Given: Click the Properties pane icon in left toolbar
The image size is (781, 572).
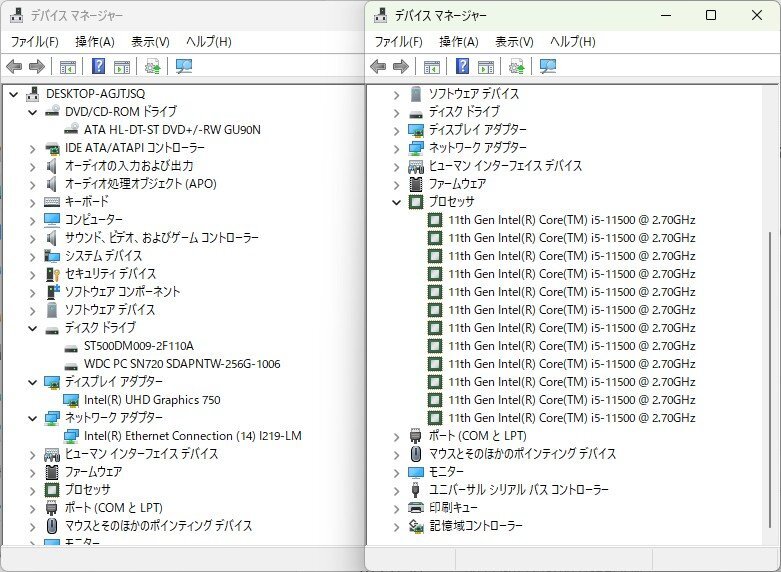Looking at the screenshot, I should [122, 66].
